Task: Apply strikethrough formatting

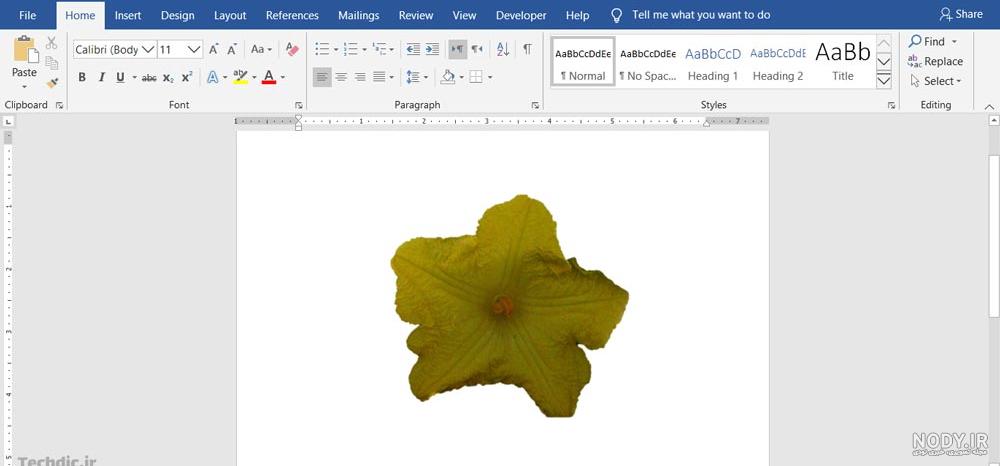Action: coord(149,78)
